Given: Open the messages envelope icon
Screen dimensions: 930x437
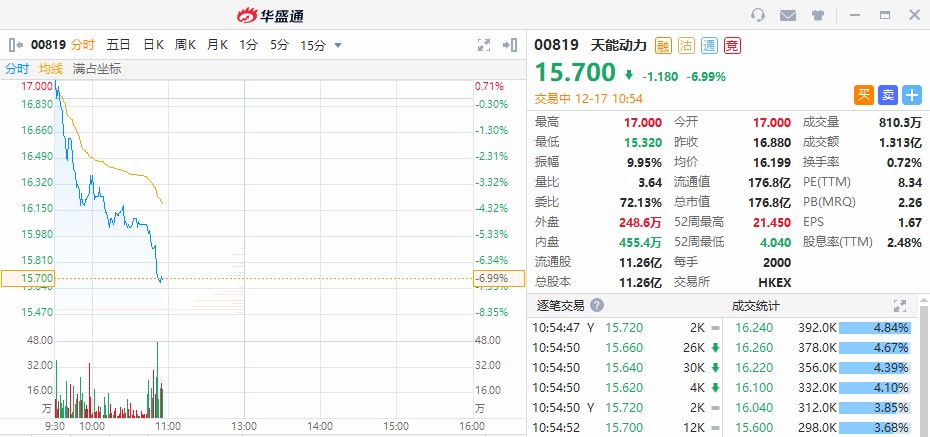Looking at the screenshot, I should 788,15.
